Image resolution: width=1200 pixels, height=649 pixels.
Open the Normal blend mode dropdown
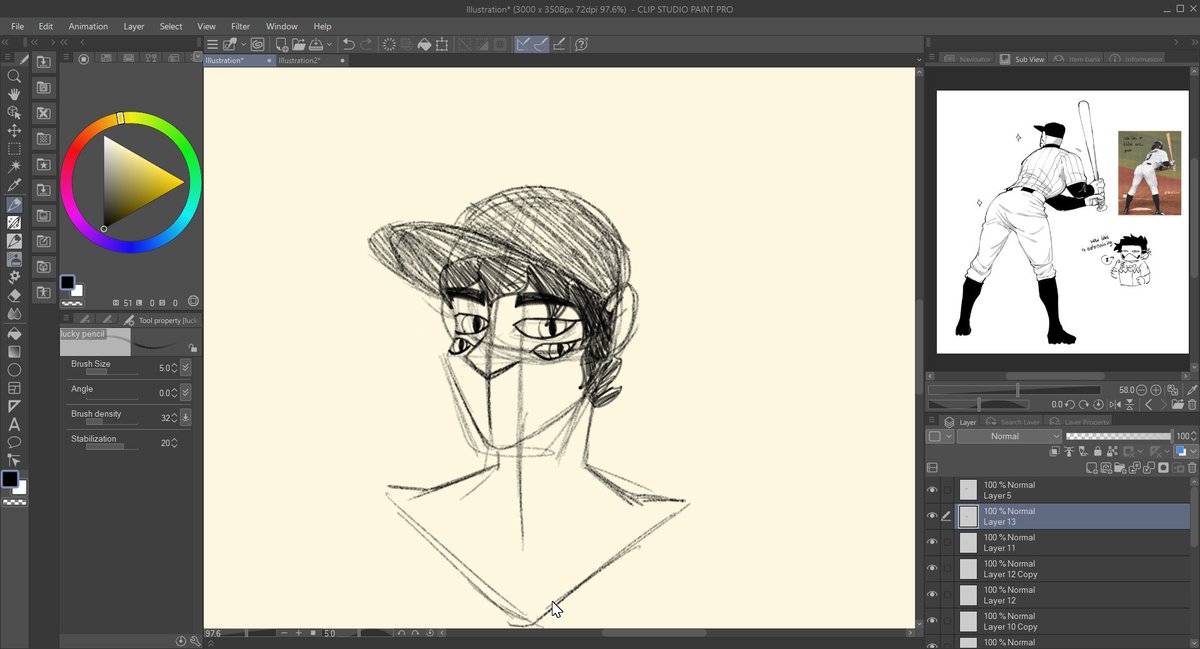point(1008,436)
